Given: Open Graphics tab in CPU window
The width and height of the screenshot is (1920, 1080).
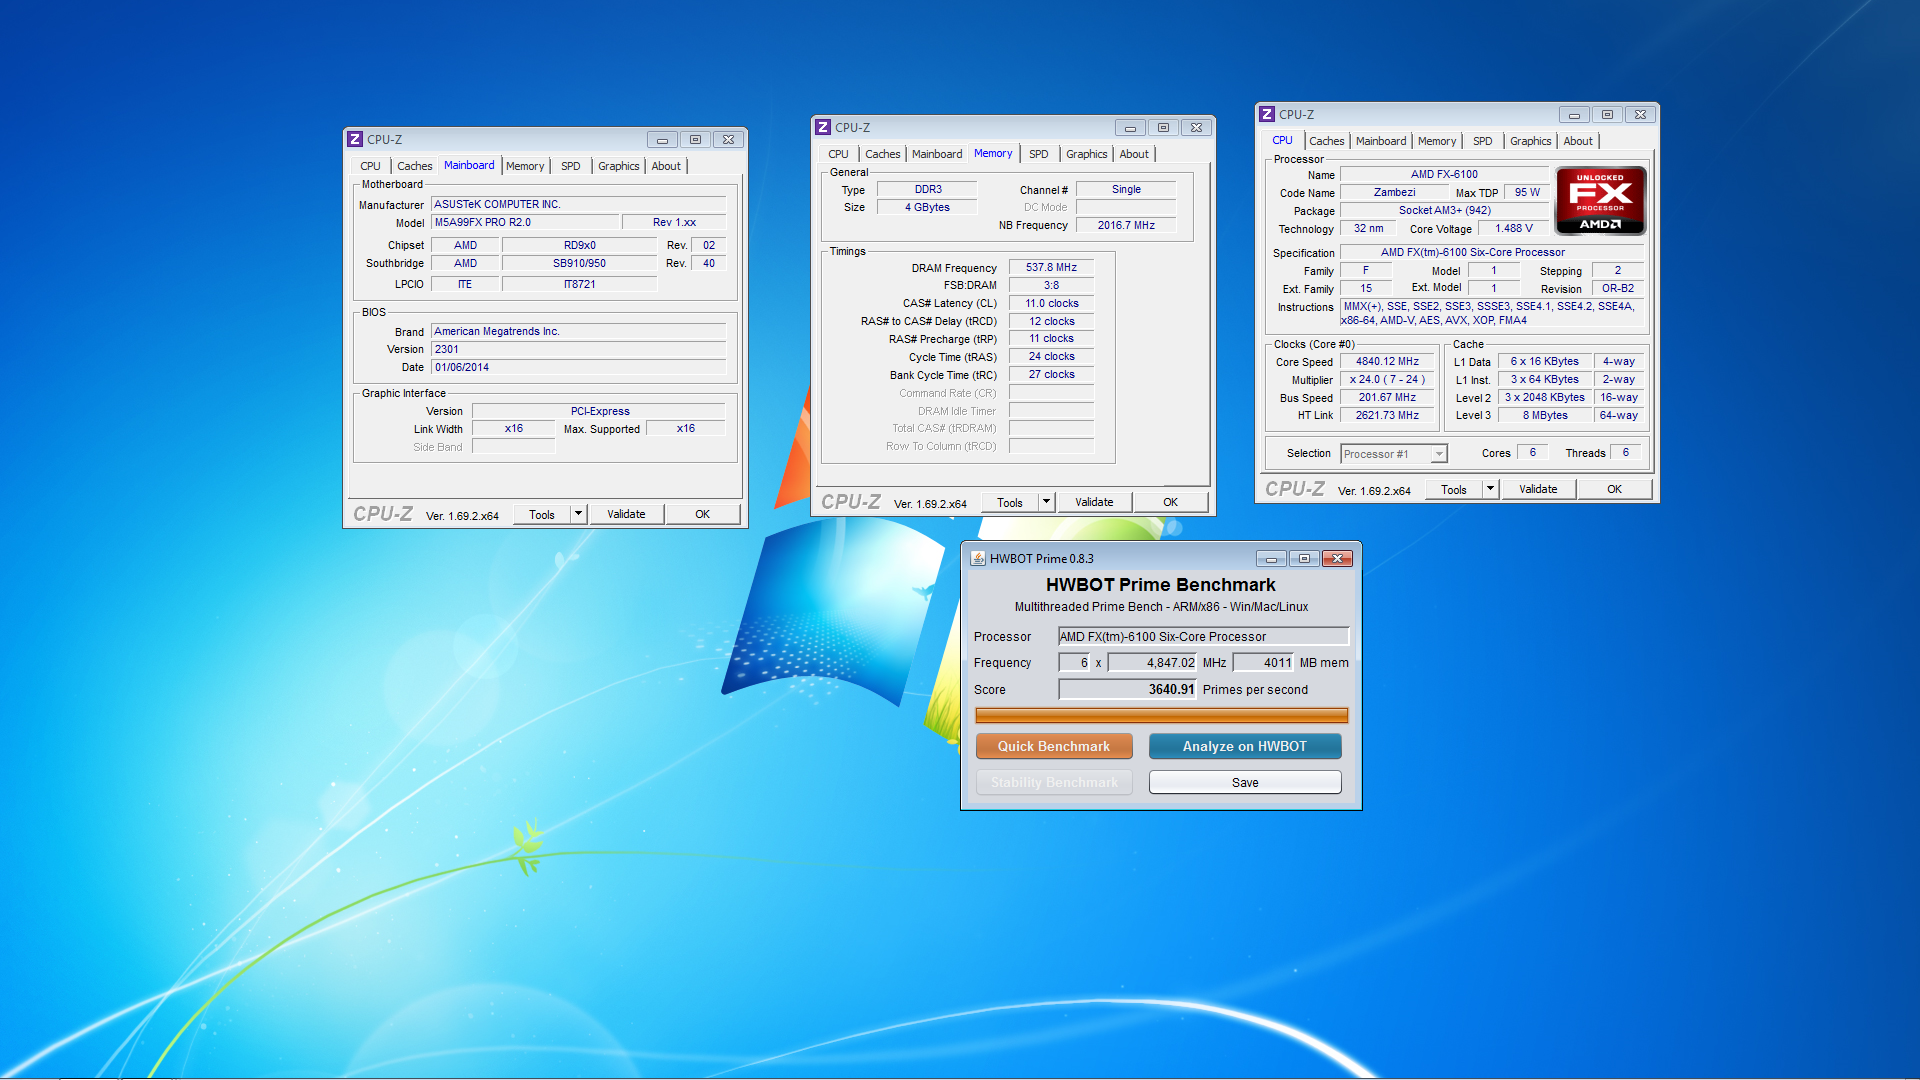Looking at the screenshot, I should [1530, 141].
